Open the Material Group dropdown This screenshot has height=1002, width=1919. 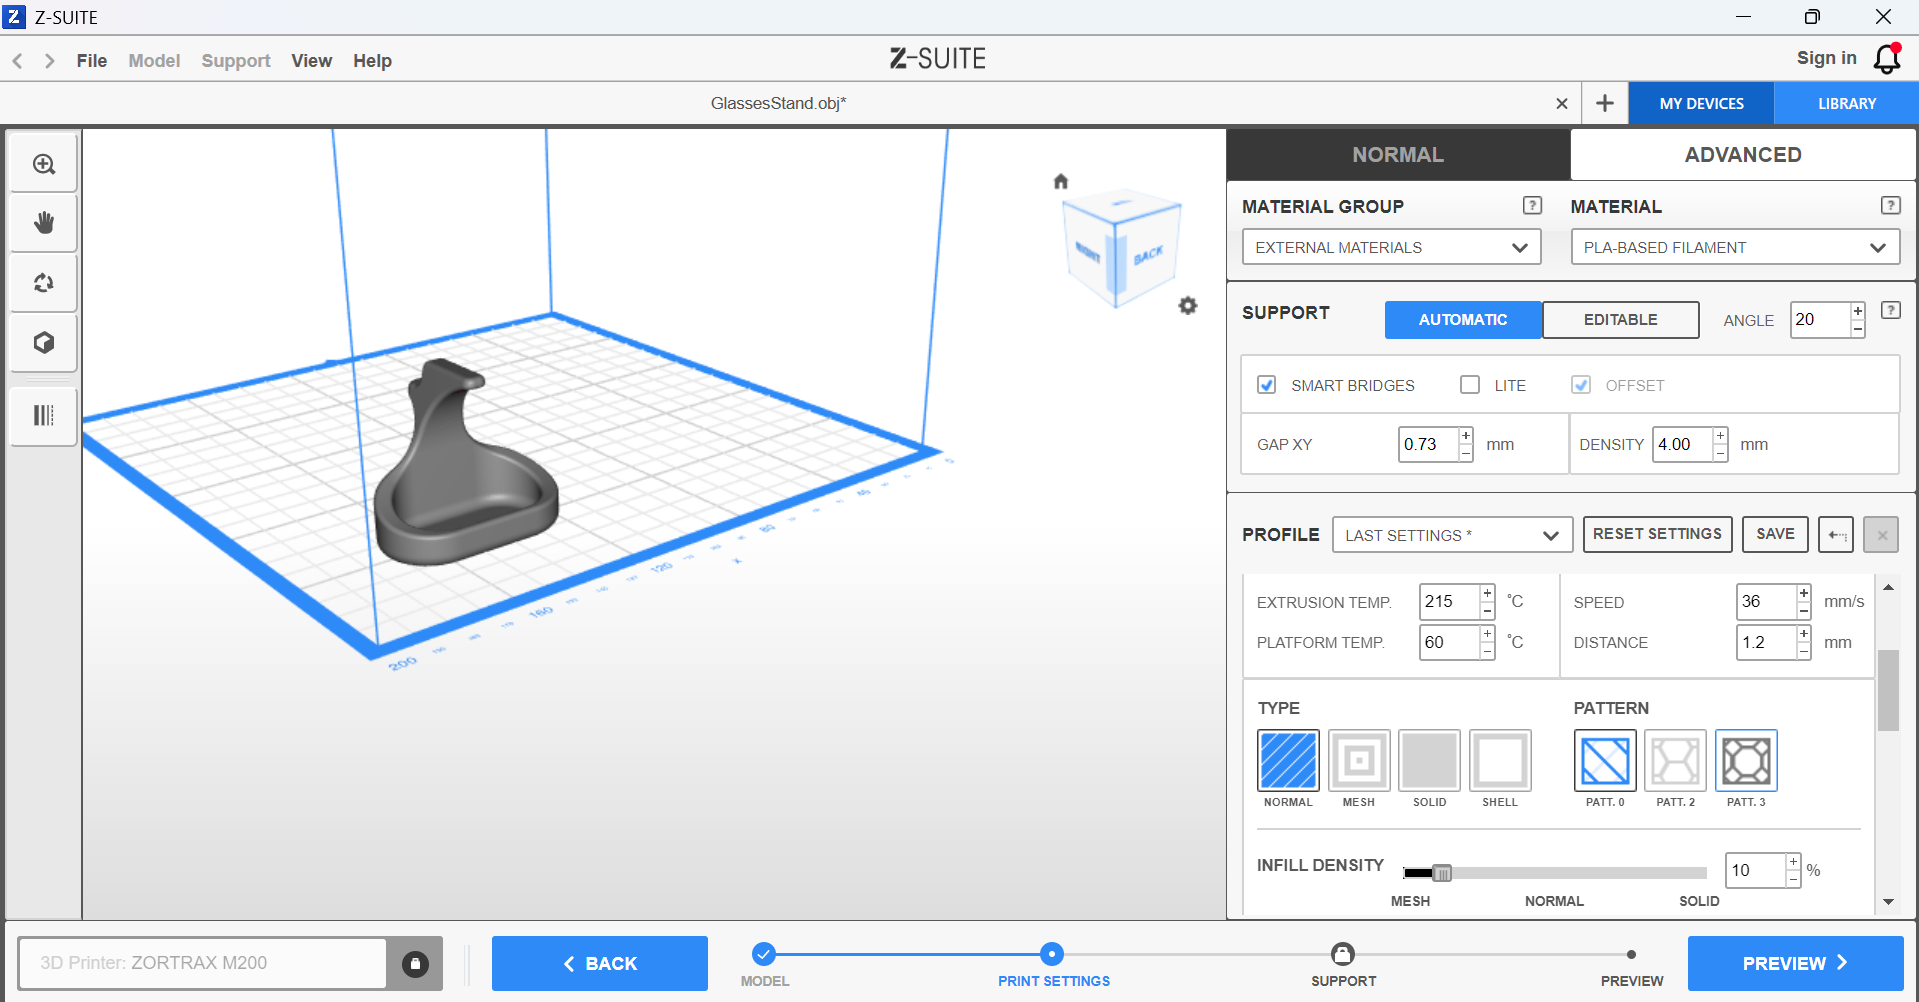(1391, 247)
